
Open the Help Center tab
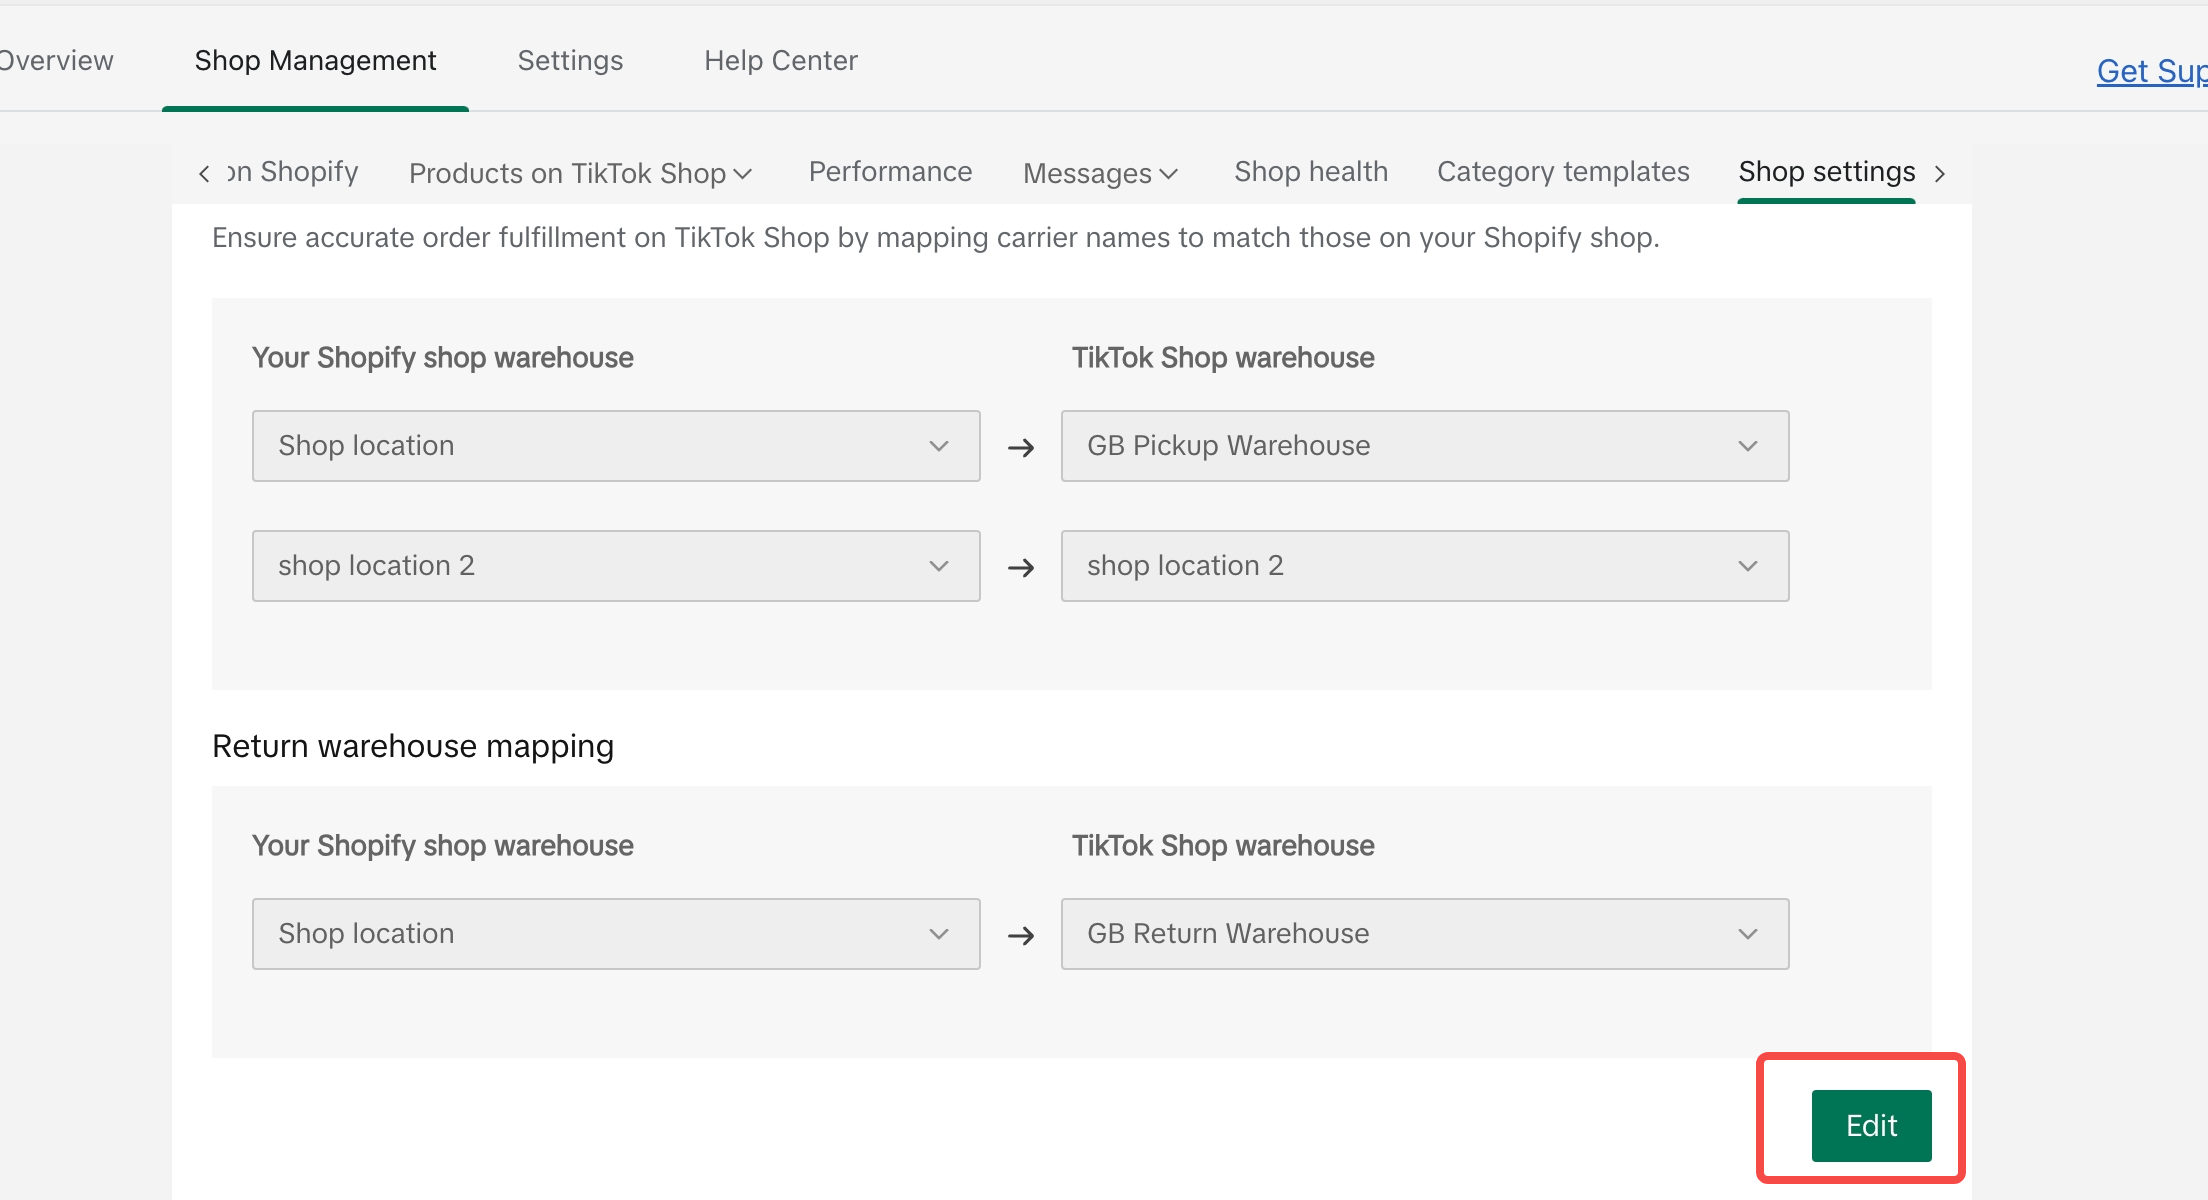click(780, 61)
